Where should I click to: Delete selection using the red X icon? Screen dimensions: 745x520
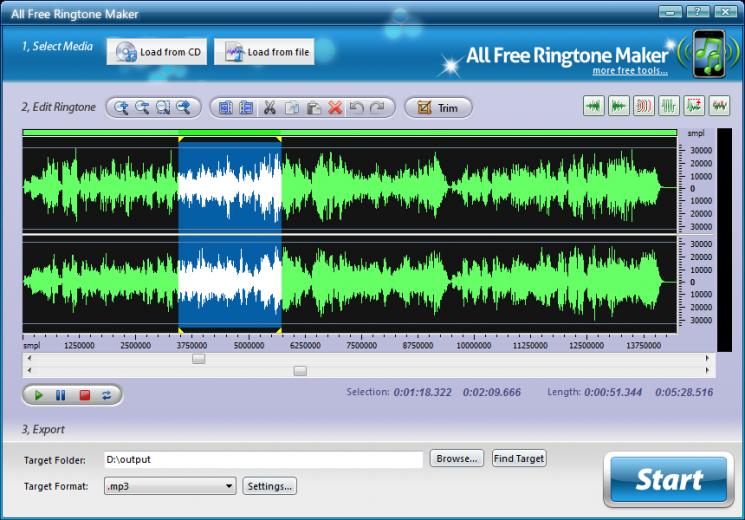point(335,108)
